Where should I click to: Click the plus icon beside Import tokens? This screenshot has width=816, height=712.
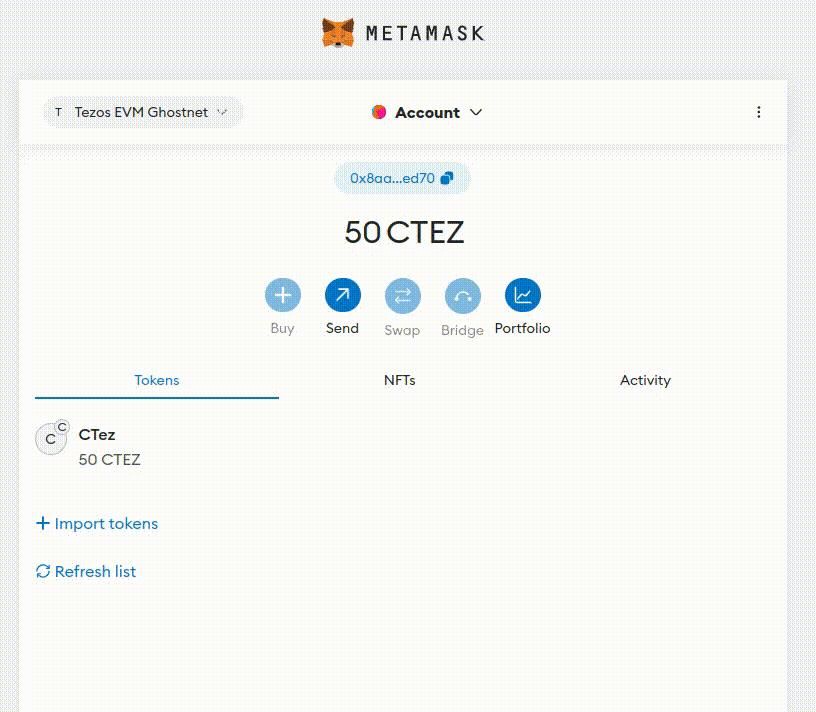point(42,523)
